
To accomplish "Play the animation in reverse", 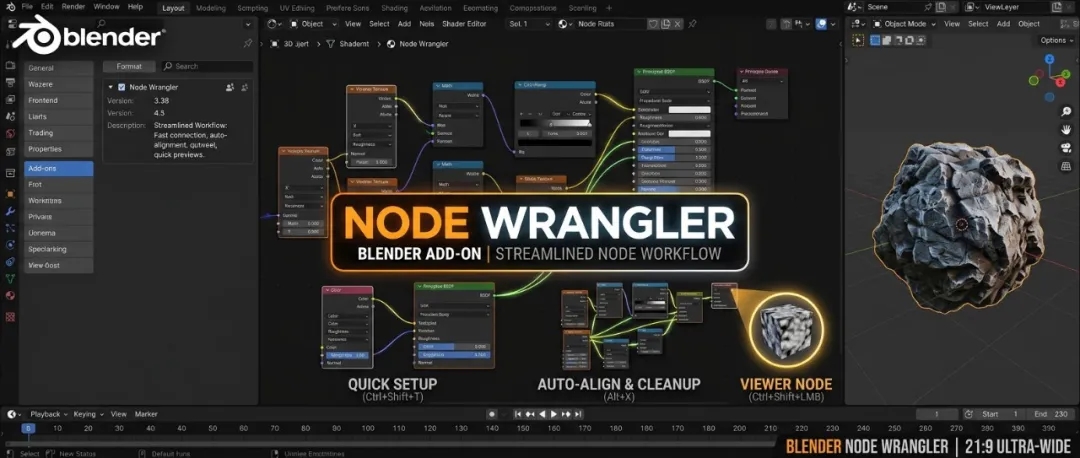I will (x=542, y=415).
